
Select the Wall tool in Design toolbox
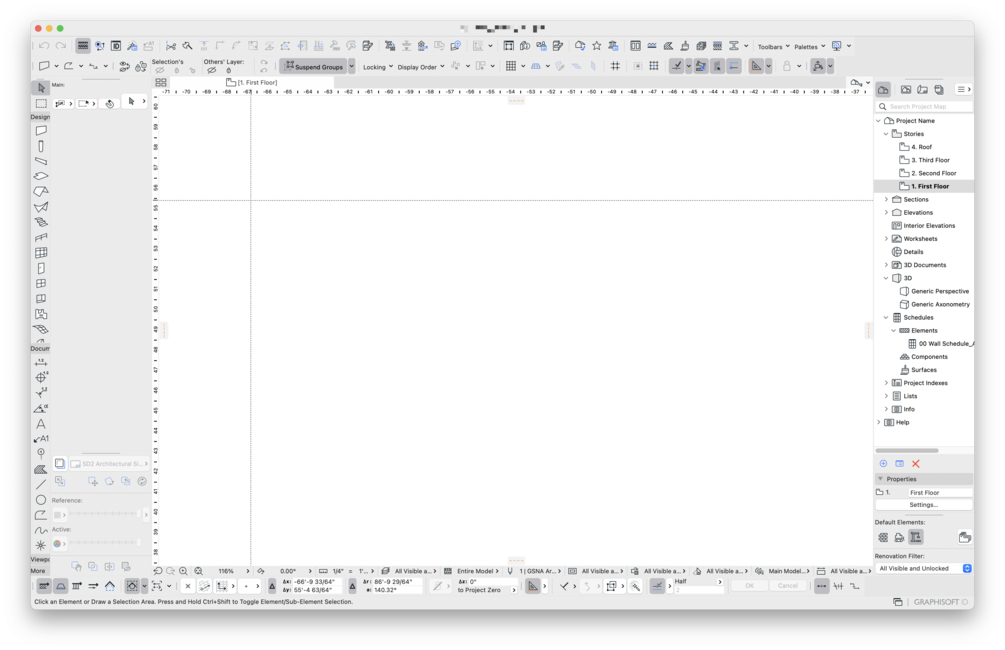tap(41, 131)
